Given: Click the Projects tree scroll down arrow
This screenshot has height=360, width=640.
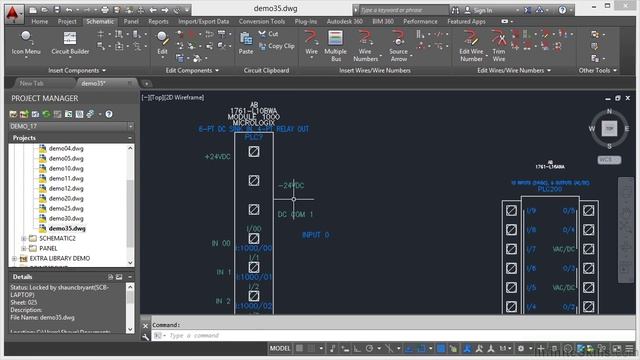Looking at the screenshot, I should [x=130, y=263].
